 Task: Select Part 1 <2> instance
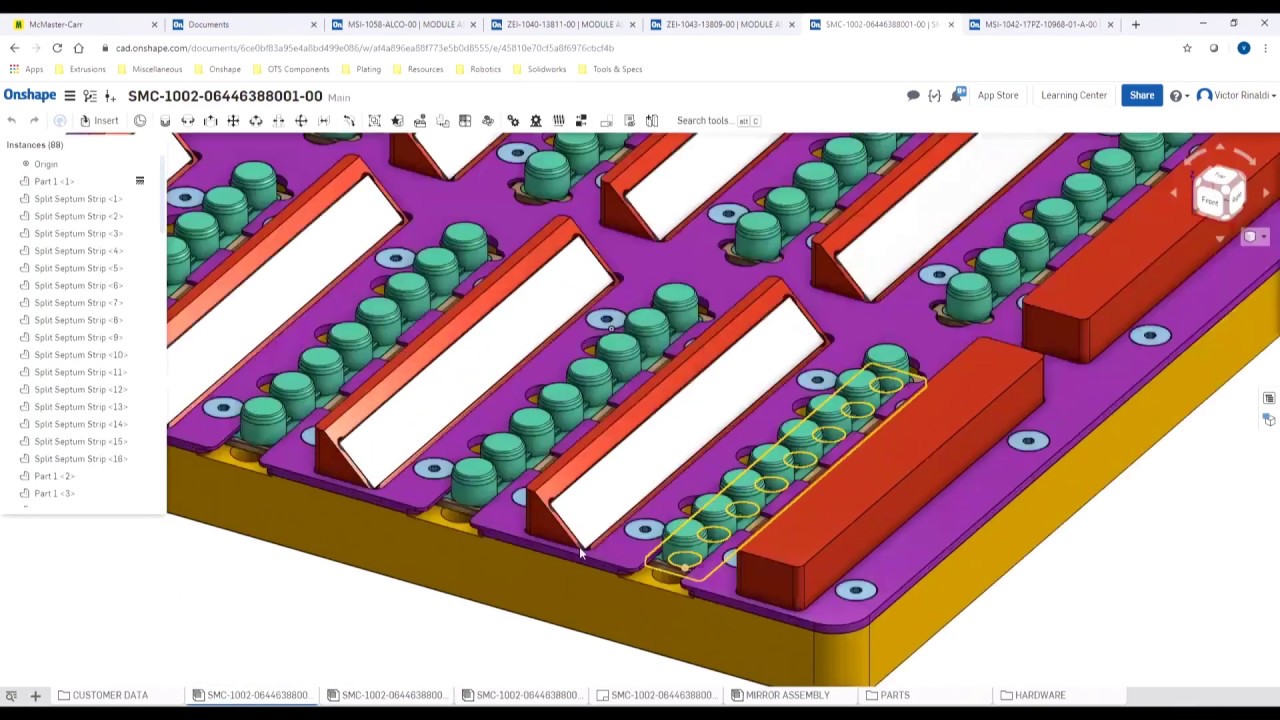[x=54, y=476]
